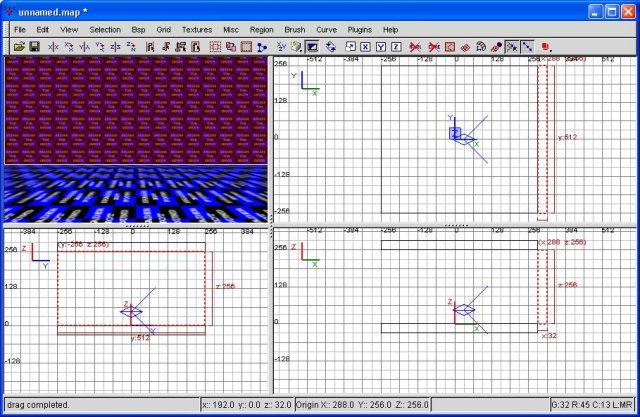Toggle patch drill-down row selection
640x417 pixels.
pos(528,47)
